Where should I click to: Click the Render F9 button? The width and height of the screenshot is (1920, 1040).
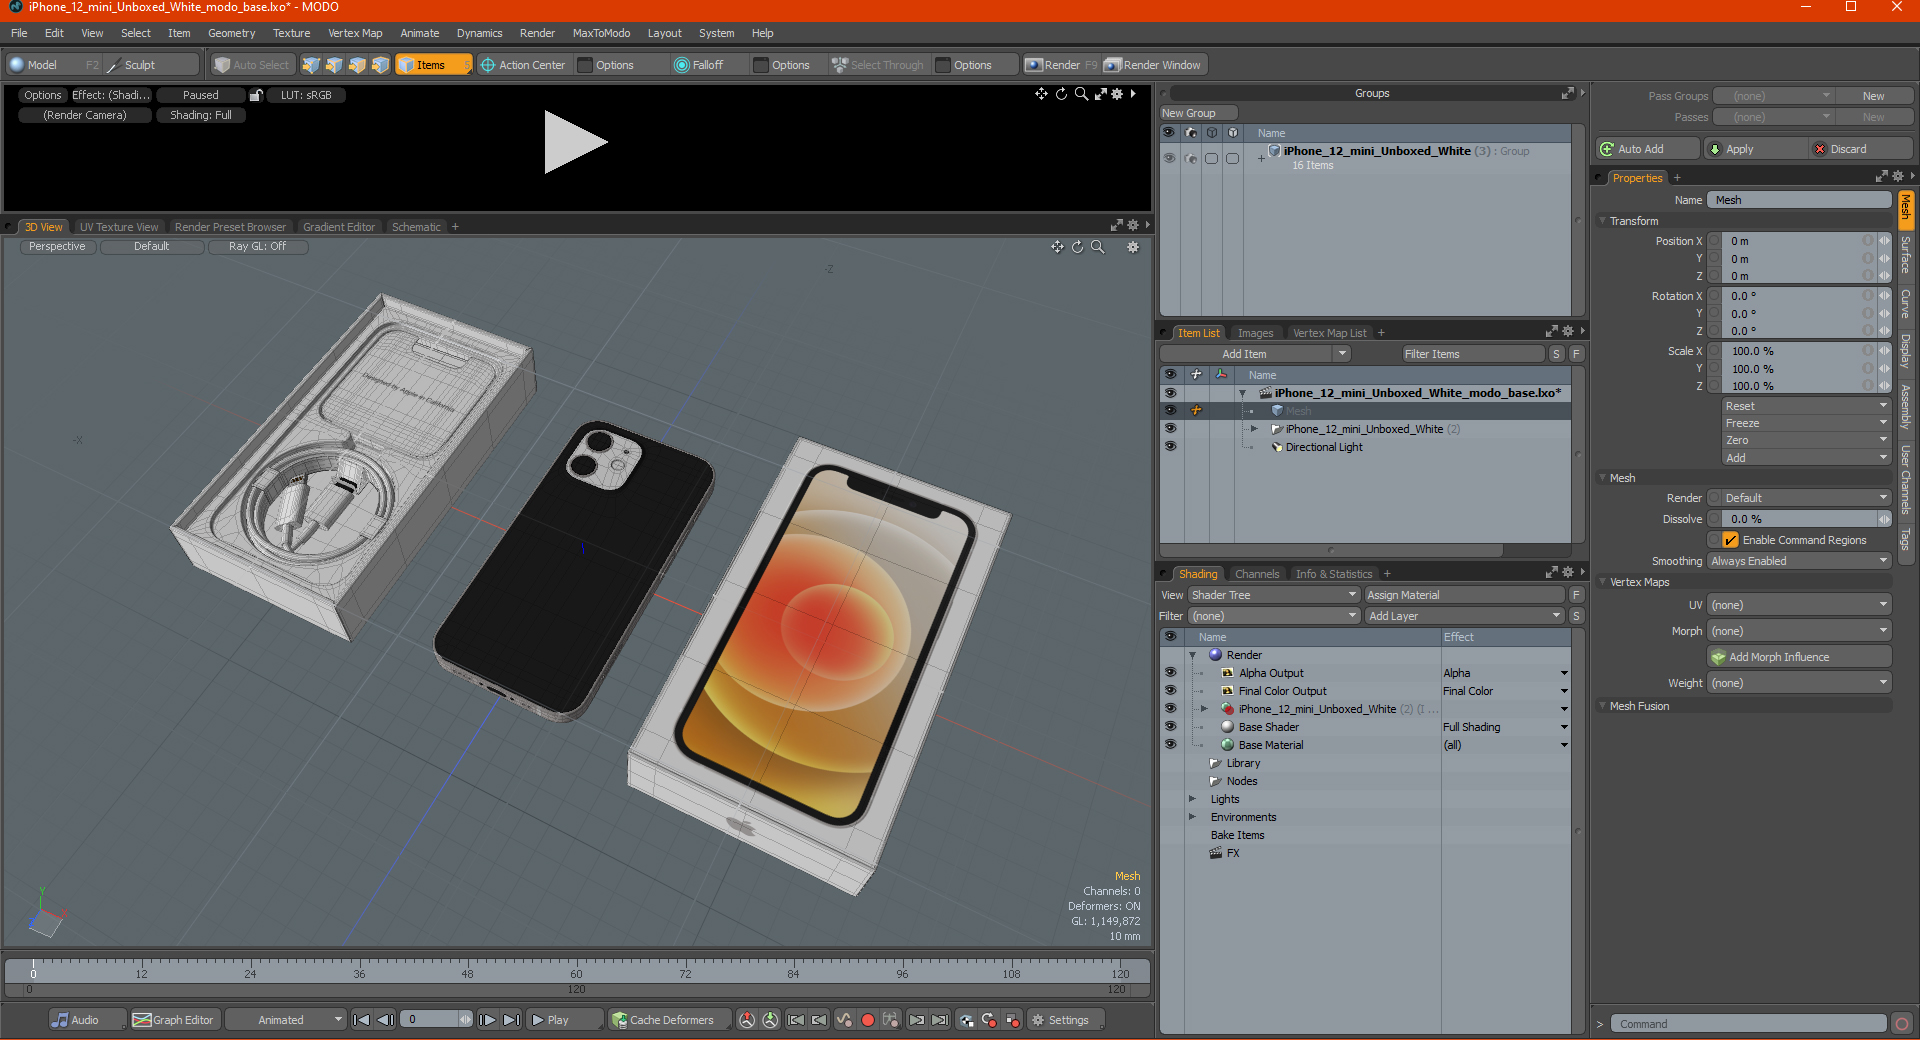[1061, 65]
